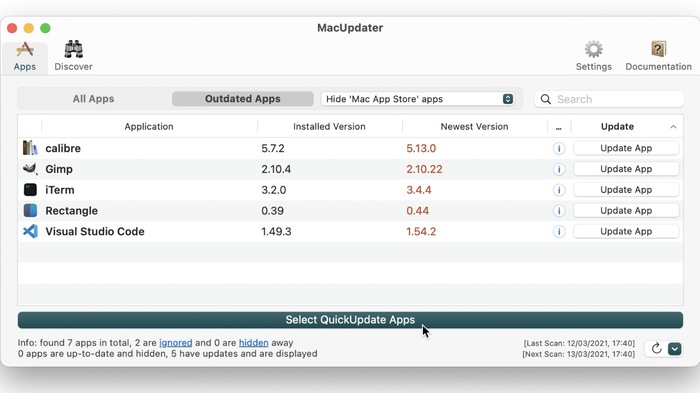Click newest version 5.13.0
The width and height of the screenshot is (700, 393).
pyautogui.click(x=421, y=148)
